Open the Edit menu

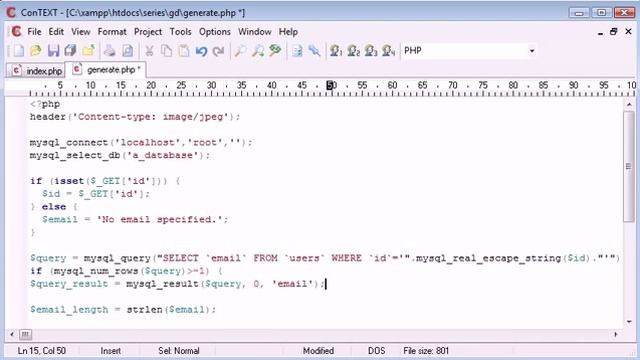(x=56, y=31)
